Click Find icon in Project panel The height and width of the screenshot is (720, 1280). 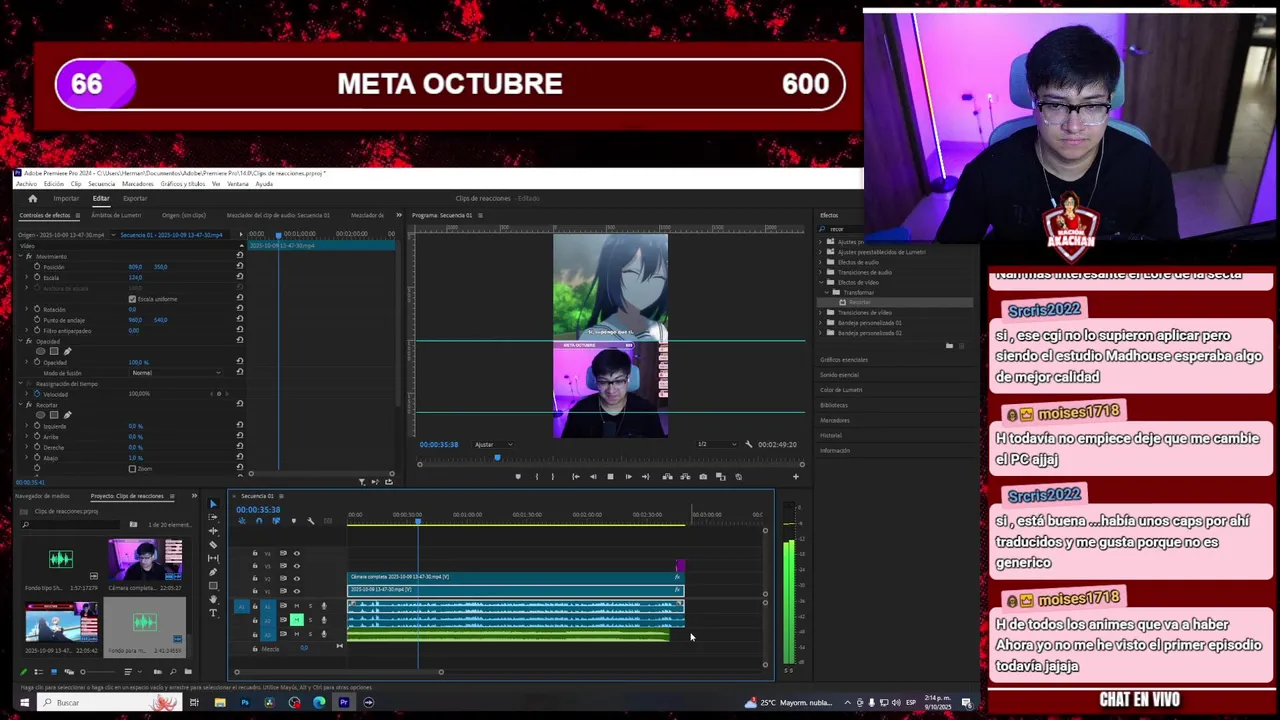point(172,672)
